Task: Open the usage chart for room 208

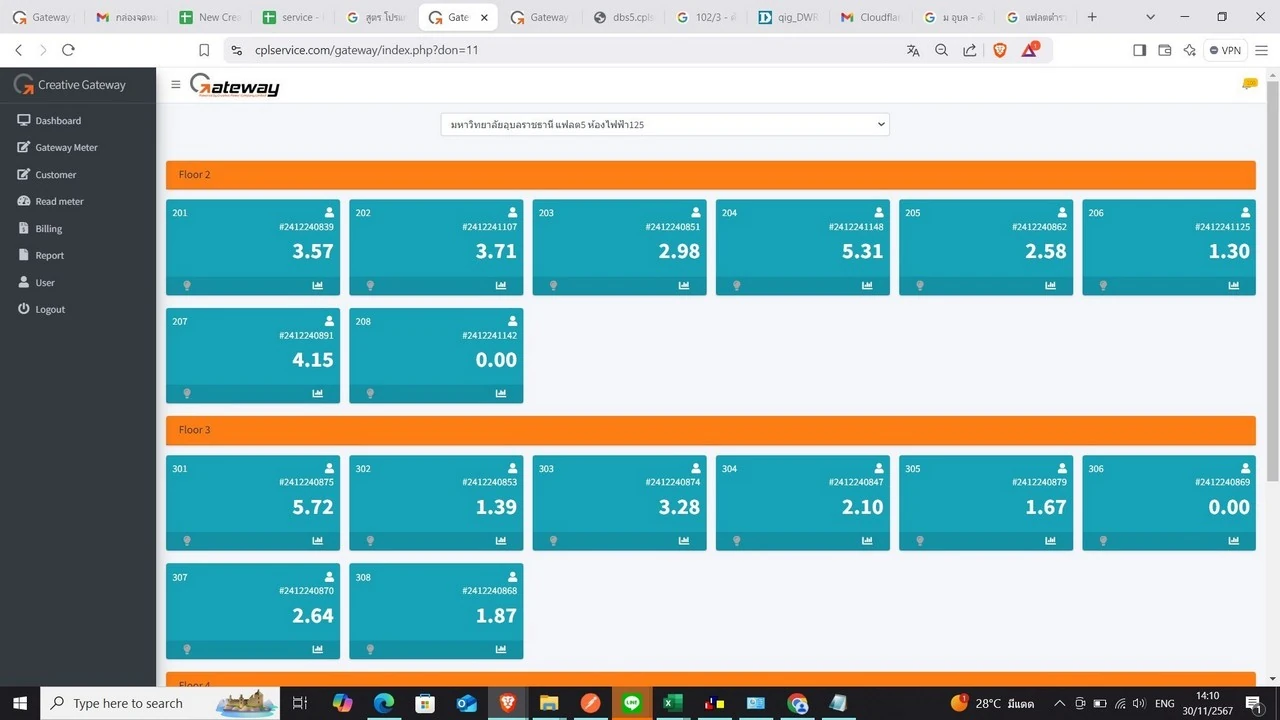Action: pyautogui.click(x=501, y=393)
